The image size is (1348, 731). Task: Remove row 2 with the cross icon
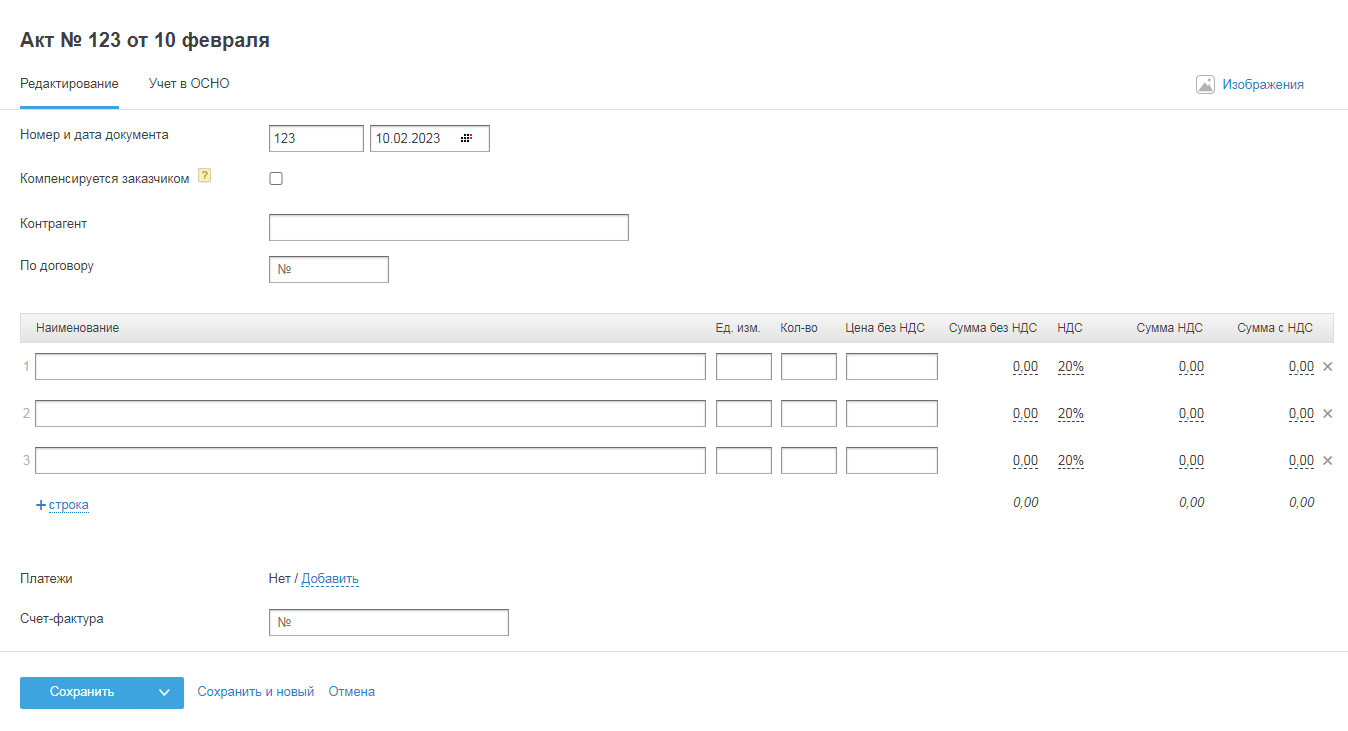click(x=1328, y=414)
